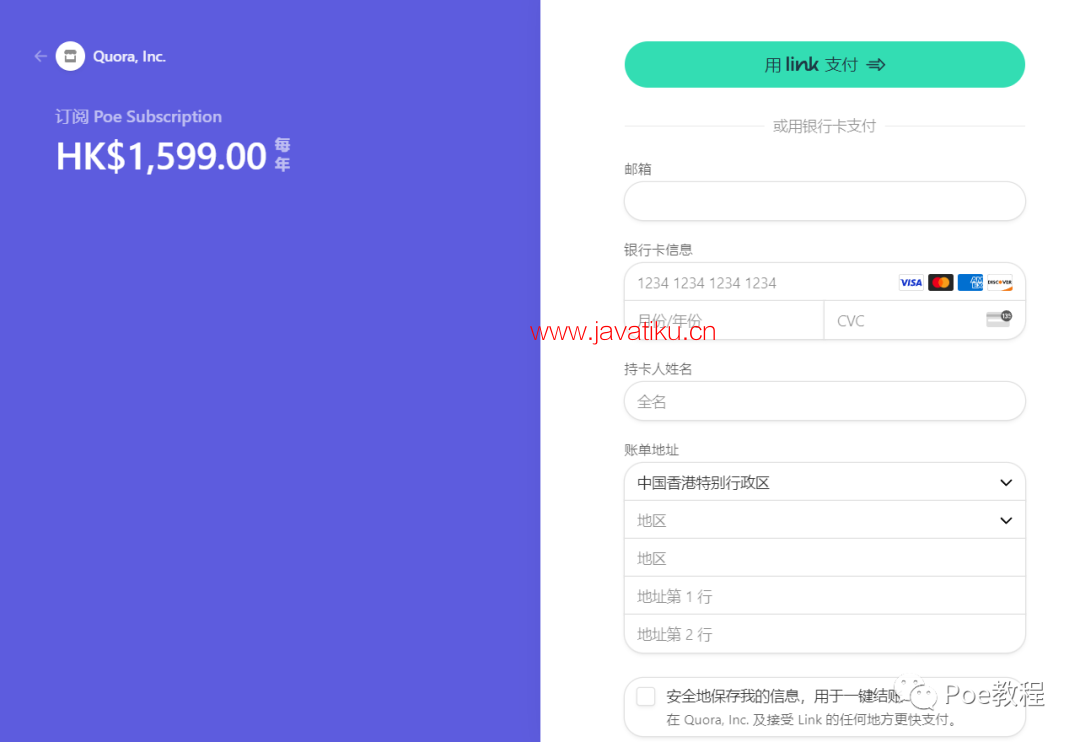Screen dimensions: 1080x742
Task: Expand the 地区 district dropdown
Action: [824, 520]
